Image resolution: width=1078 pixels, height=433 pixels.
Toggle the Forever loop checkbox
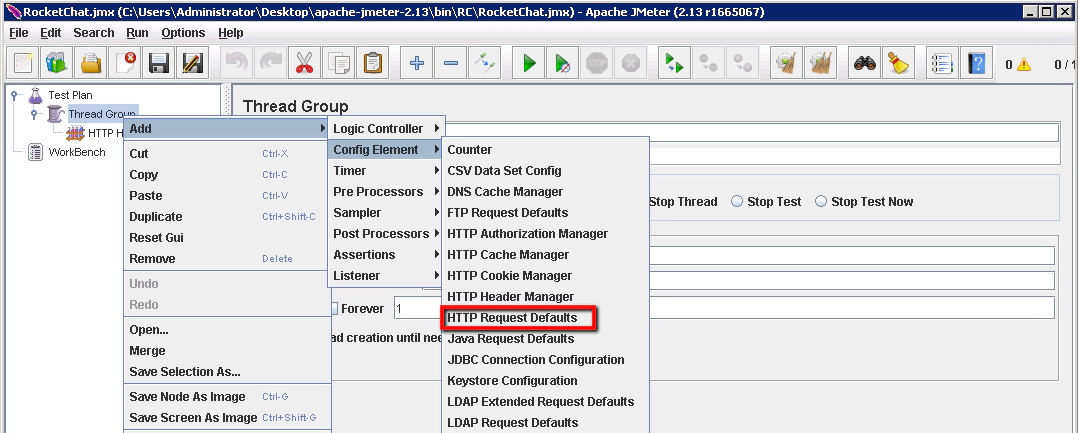336,309
